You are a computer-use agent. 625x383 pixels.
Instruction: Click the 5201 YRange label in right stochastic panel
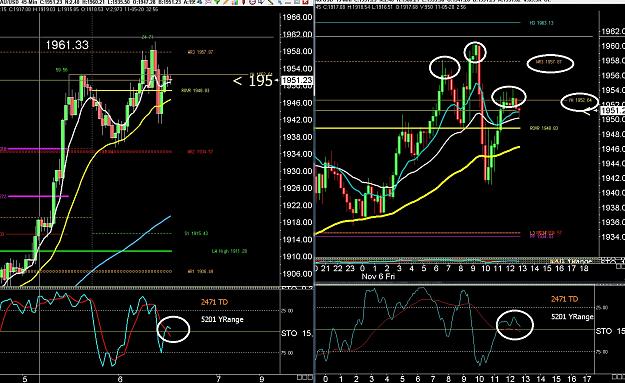[572, 317]
